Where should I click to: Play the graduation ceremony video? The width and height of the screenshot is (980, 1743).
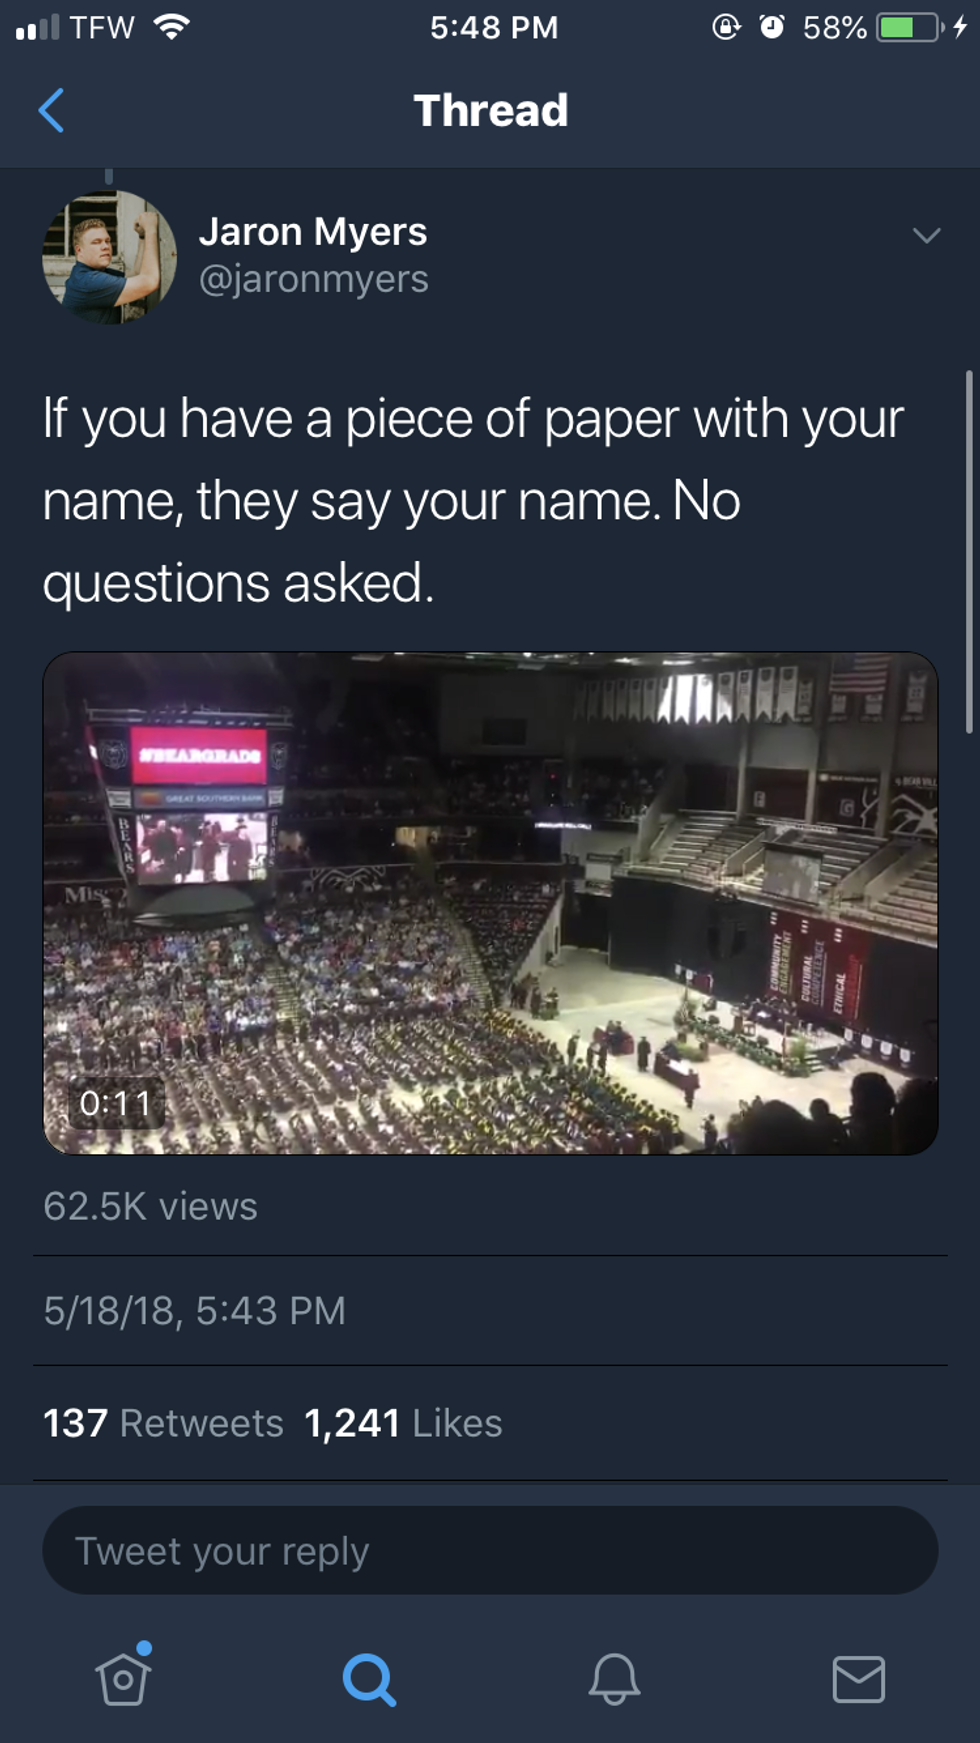(x=490, y=903)
